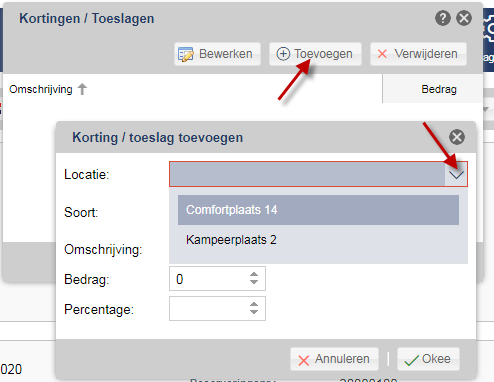
Task: Choose Kampeerplaats 2 from the list
Action: pos(318,240)
